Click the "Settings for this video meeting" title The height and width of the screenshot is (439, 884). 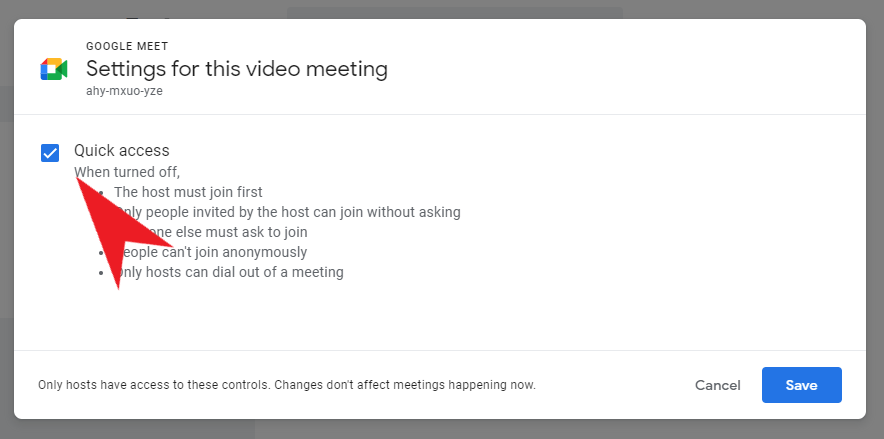coord(236,69)
